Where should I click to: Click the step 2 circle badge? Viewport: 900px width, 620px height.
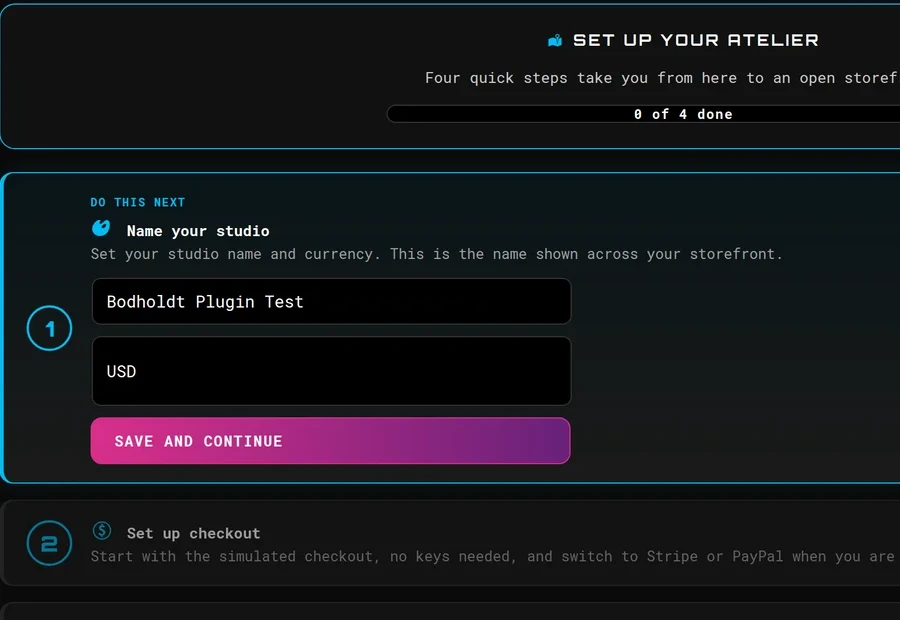49,543
